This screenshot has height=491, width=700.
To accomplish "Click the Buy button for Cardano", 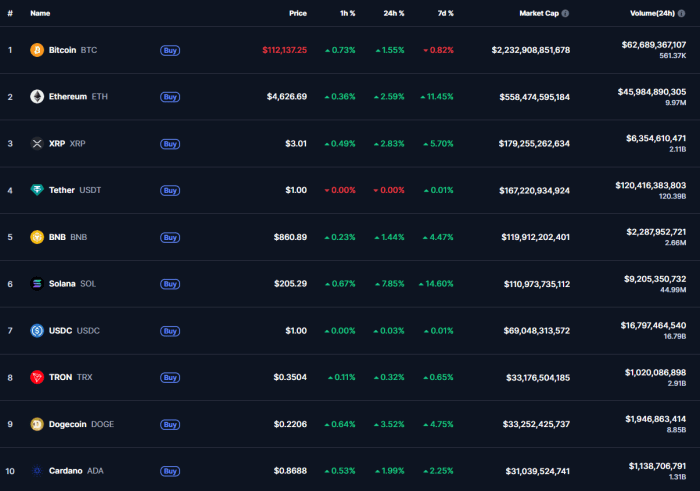I will (x=170, y=471).
